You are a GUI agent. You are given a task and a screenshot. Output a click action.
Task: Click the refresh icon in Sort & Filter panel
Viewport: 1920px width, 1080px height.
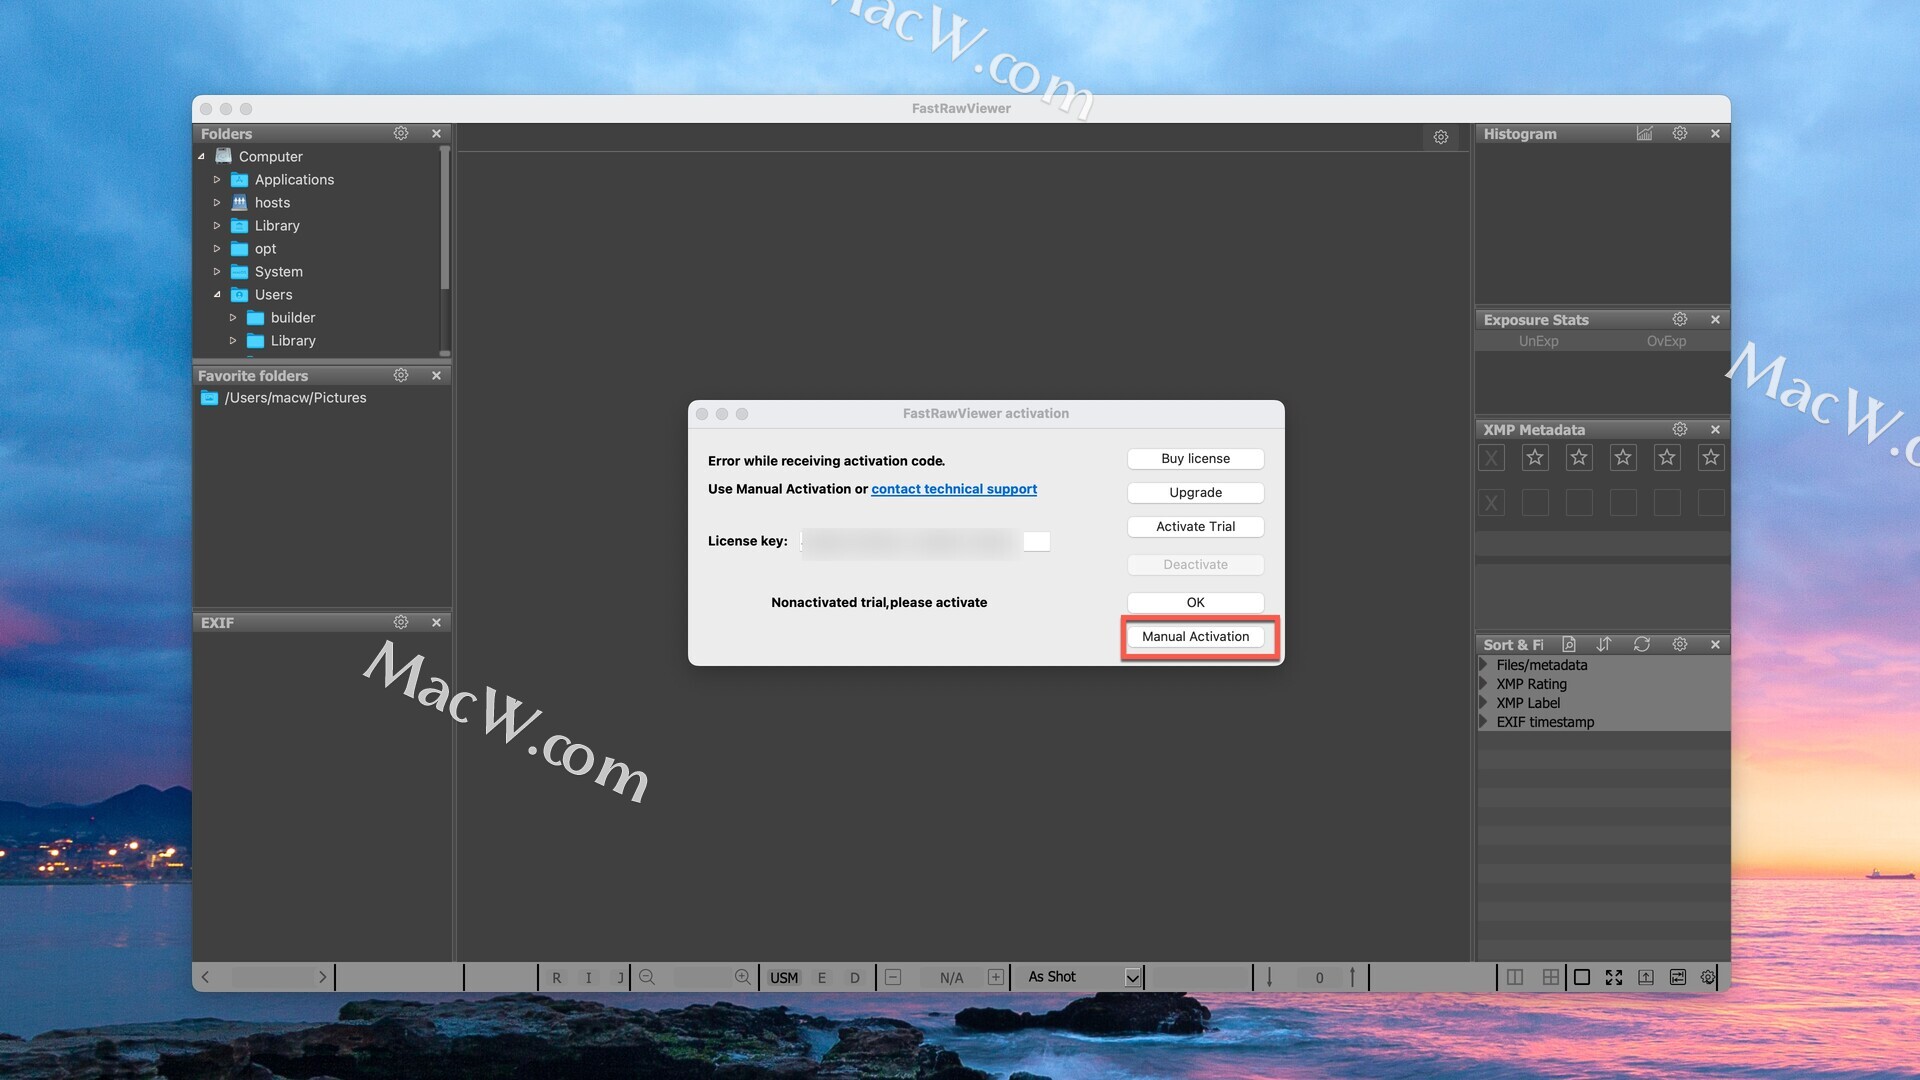(x=1641, y=645)
